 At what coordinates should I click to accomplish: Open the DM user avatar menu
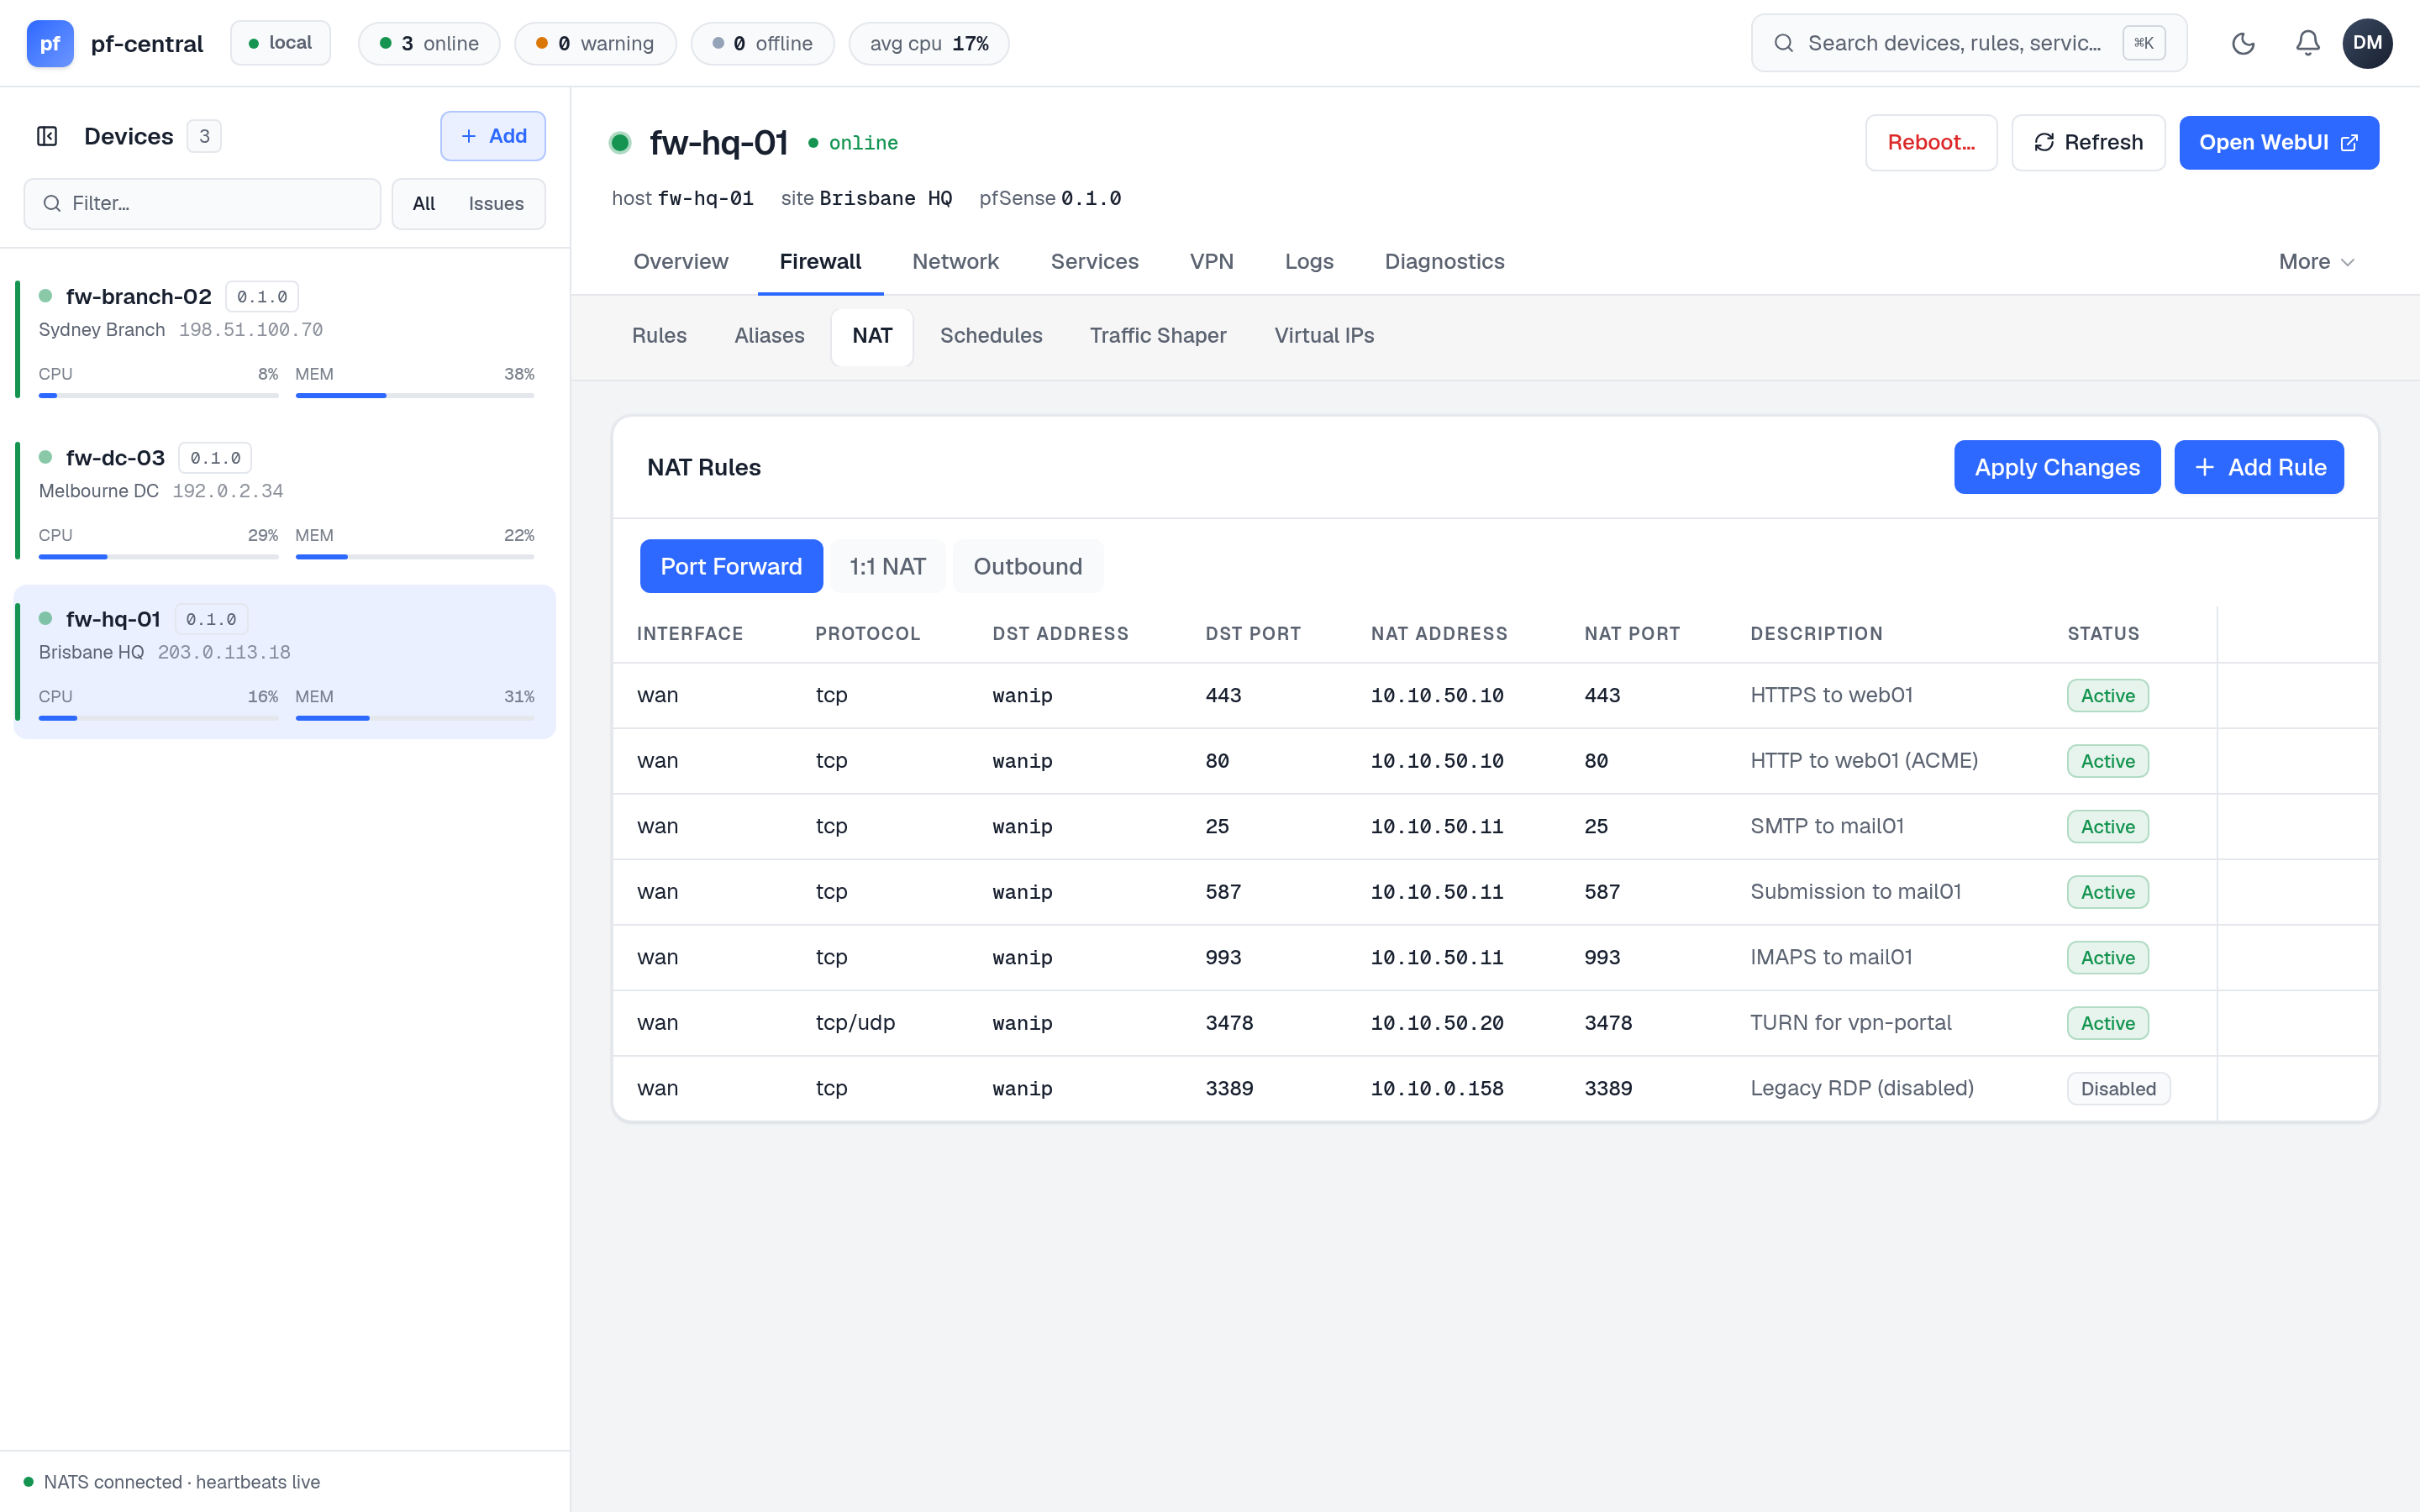pos(2367,43)
